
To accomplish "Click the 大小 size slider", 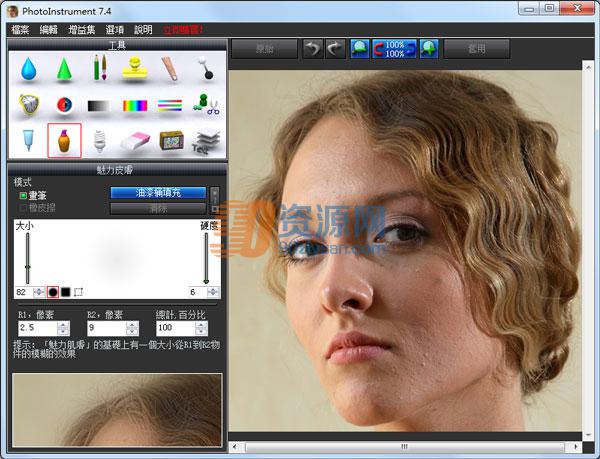I will point(28,258).
